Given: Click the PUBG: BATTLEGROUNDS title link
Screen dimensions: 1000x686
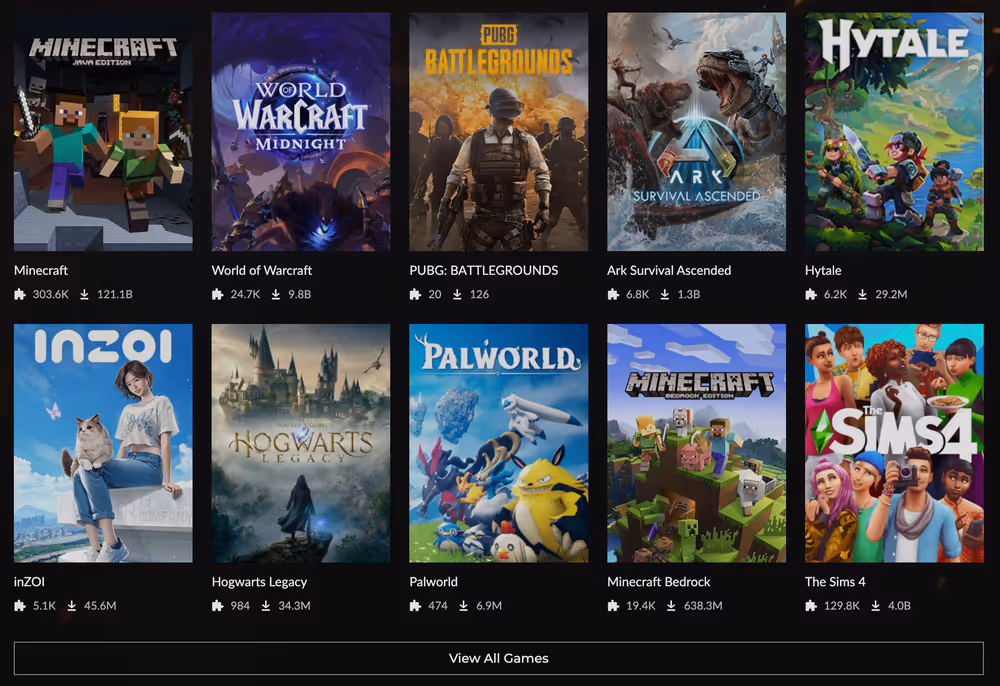Looking at the screenshot, I should [483, 270].
